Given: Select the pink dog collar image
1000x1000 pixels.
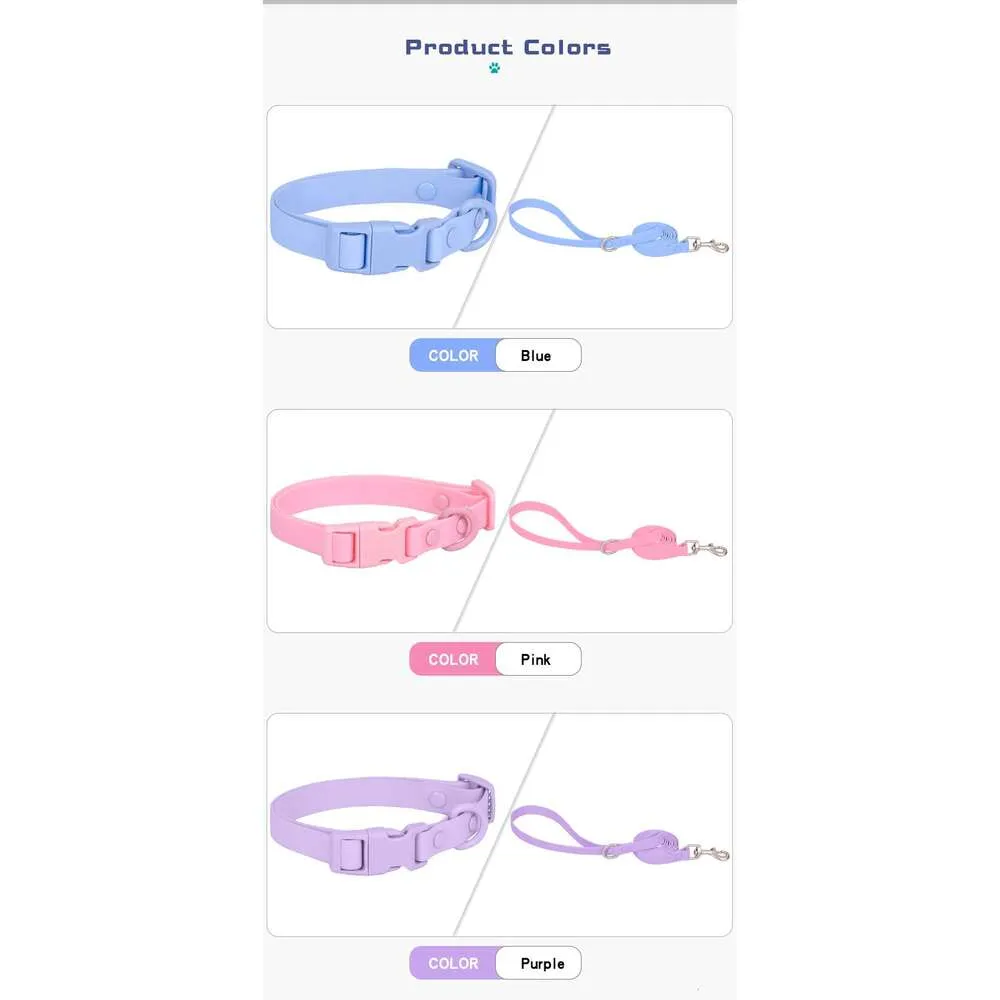Looking at the screenshot, I should pyautogui.click(x=383, y=523).
